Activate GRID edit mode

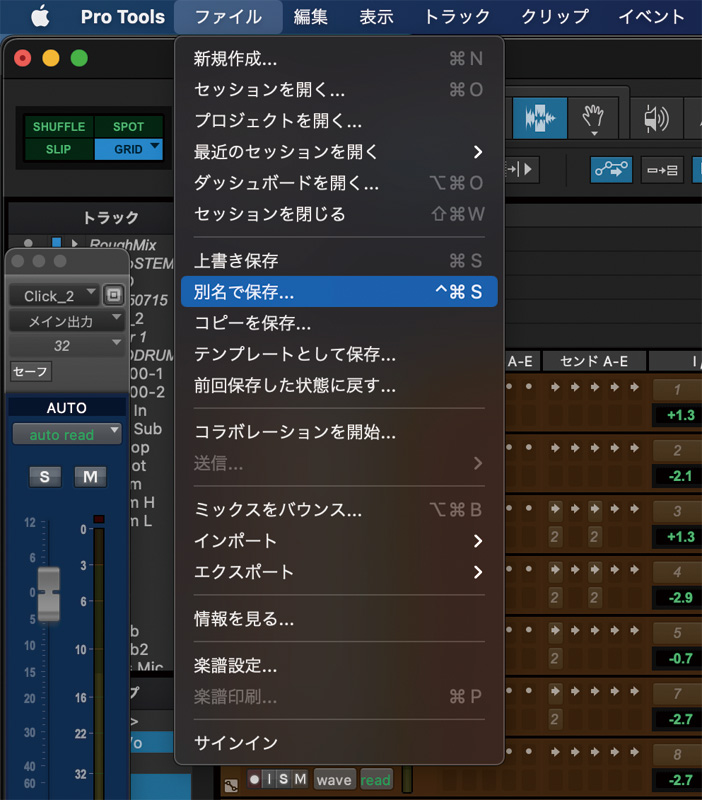click(x=128, y=149)
